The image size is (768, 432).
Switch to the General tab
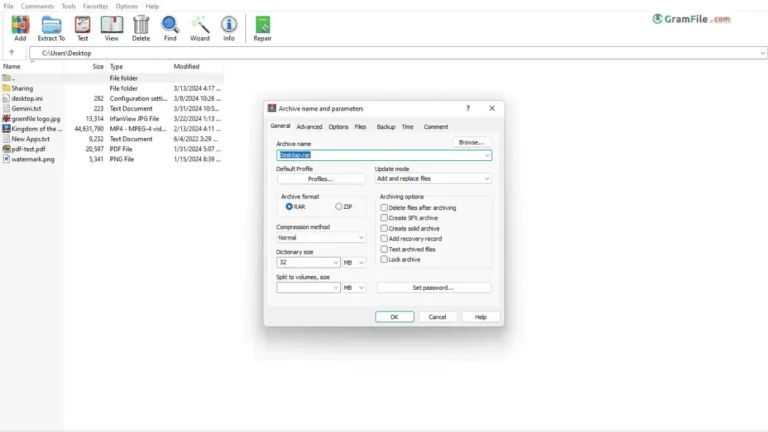tap(280, 126)
